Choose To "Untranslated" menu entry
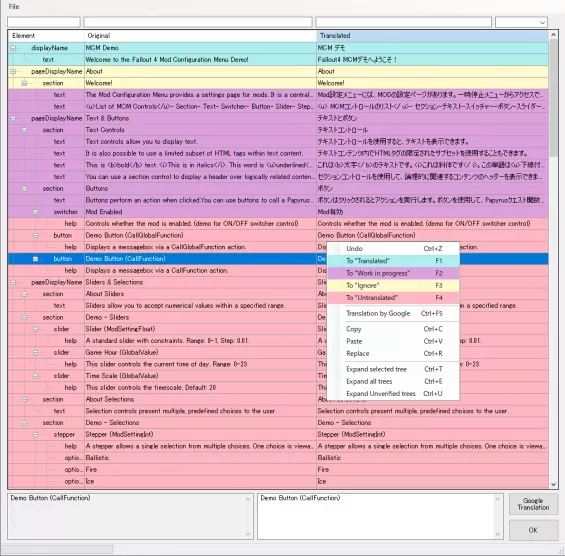The image size is (565, 556). (x=393, y=298)
